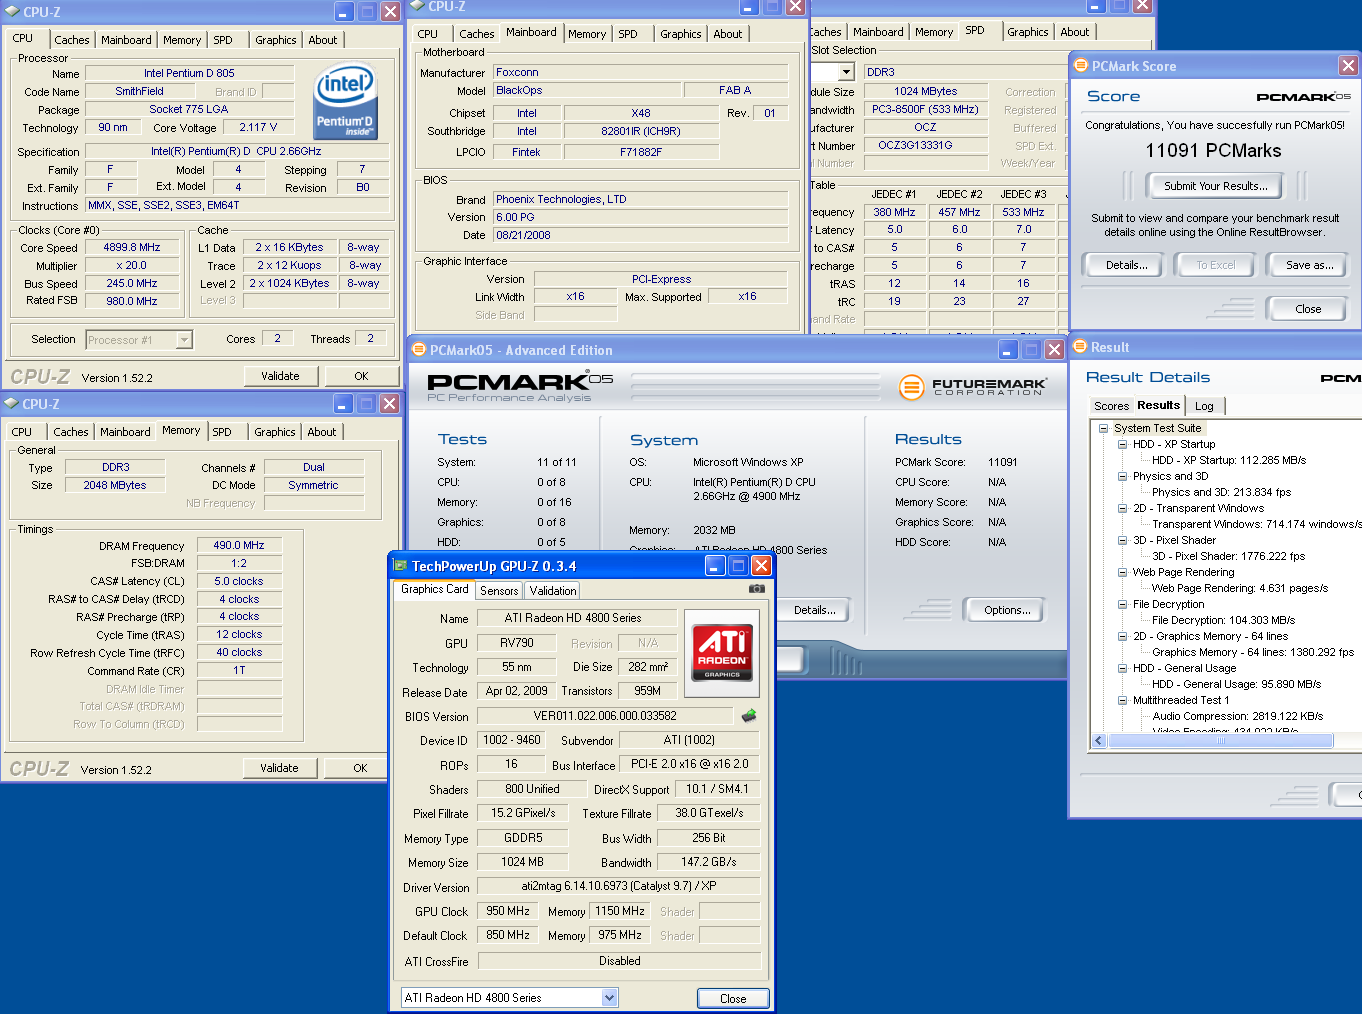Click the PCMark05 Advanced Edition title bar icon
Viewport: 1362px width, 1014px height.
[x=419, y=350]
